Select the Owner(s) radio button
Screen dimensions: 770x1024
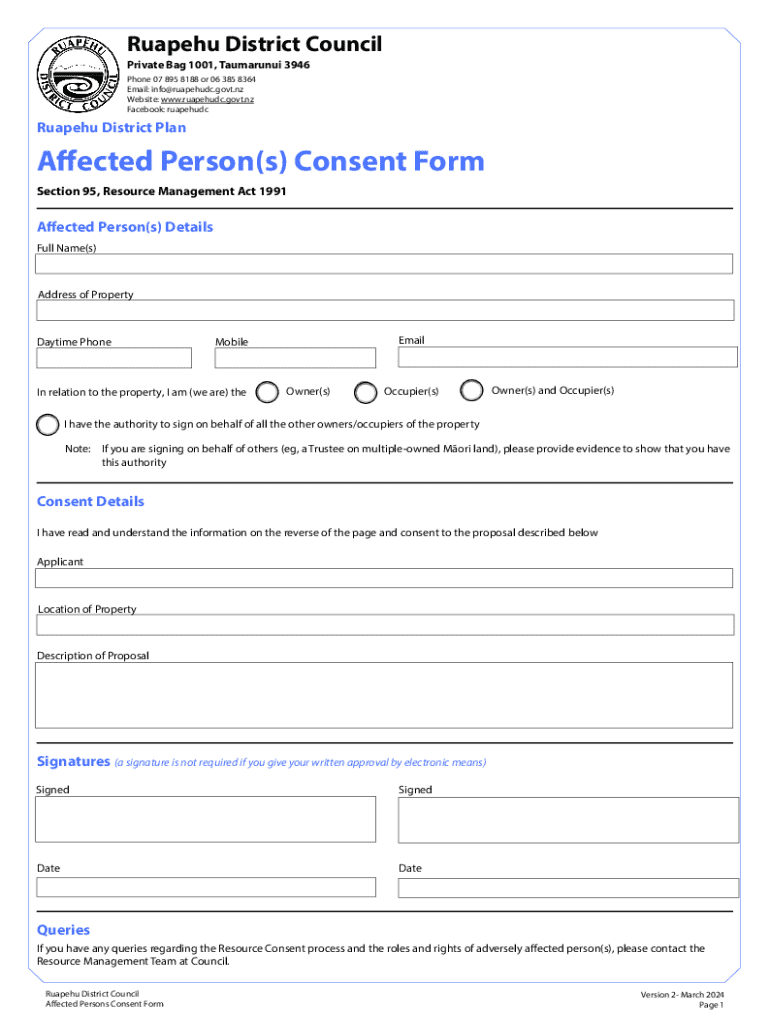(268, 392)
